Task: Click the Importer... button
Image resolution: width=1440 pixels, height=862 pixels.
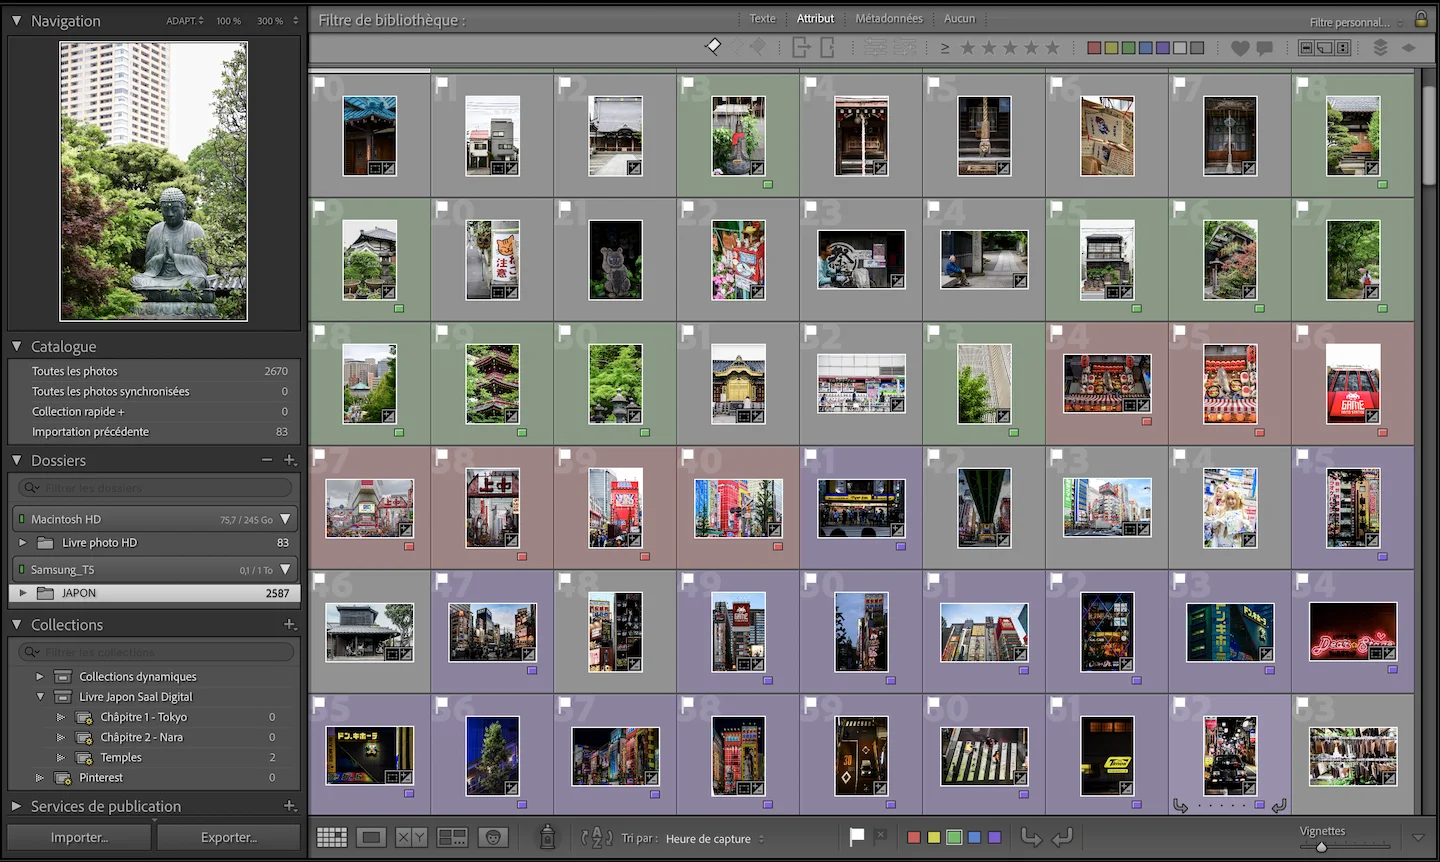Action: tap(79, 837)
